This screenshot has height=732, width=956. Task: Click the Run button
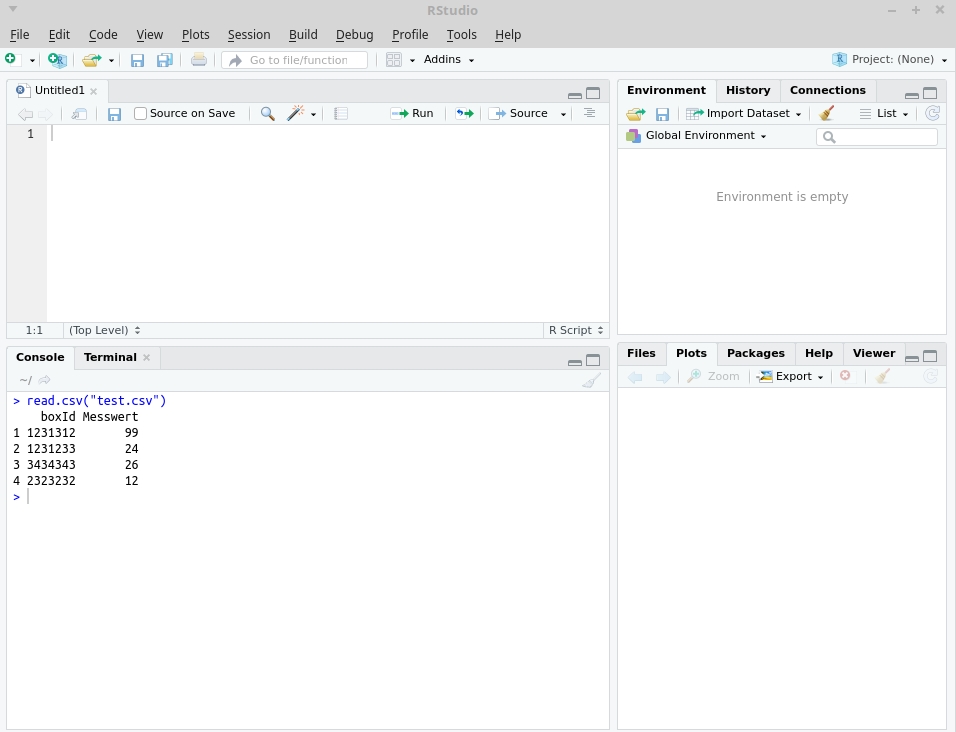(x=412, y=113)
